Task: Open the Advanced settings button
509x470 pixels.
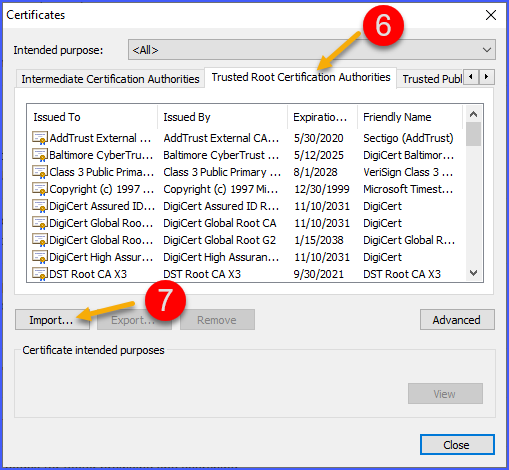Action: 457,320
